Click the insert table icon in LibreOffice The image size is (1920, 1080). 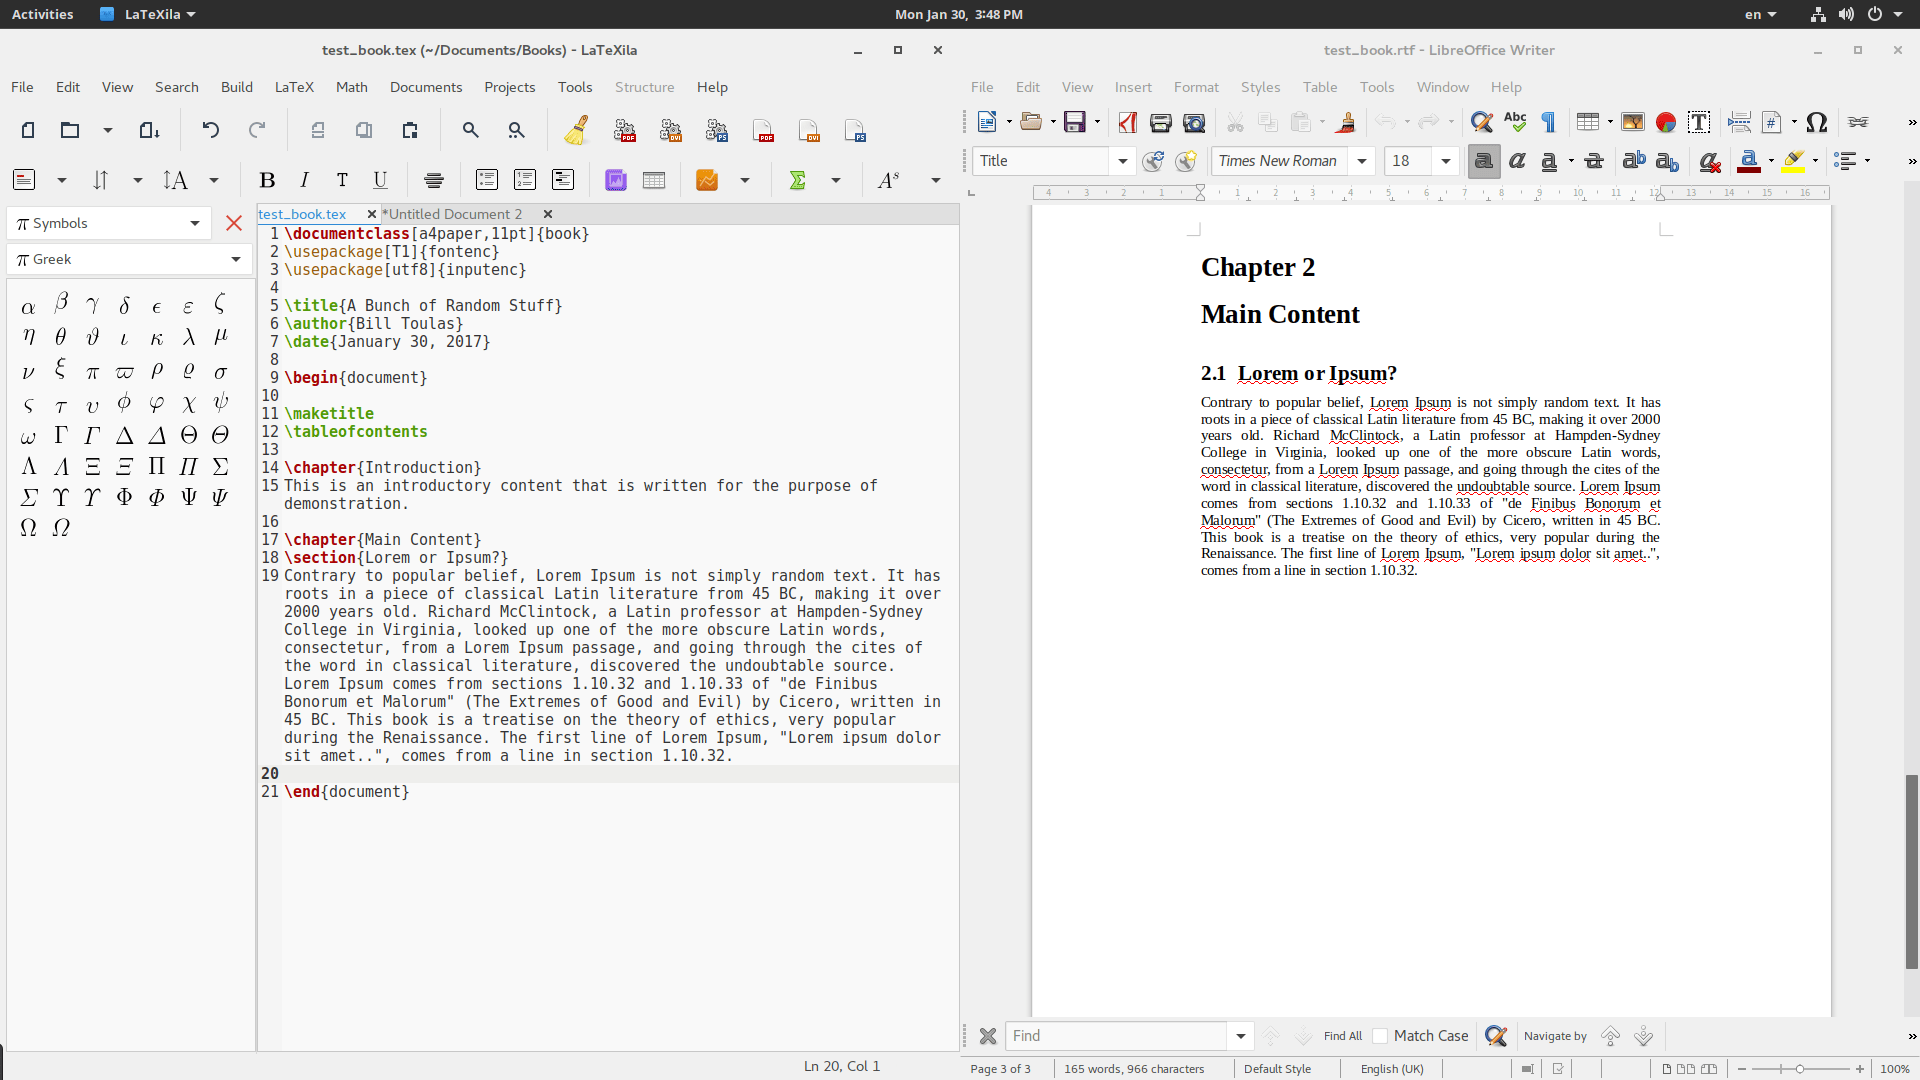pyautogui.click(x=1586, y=121)
